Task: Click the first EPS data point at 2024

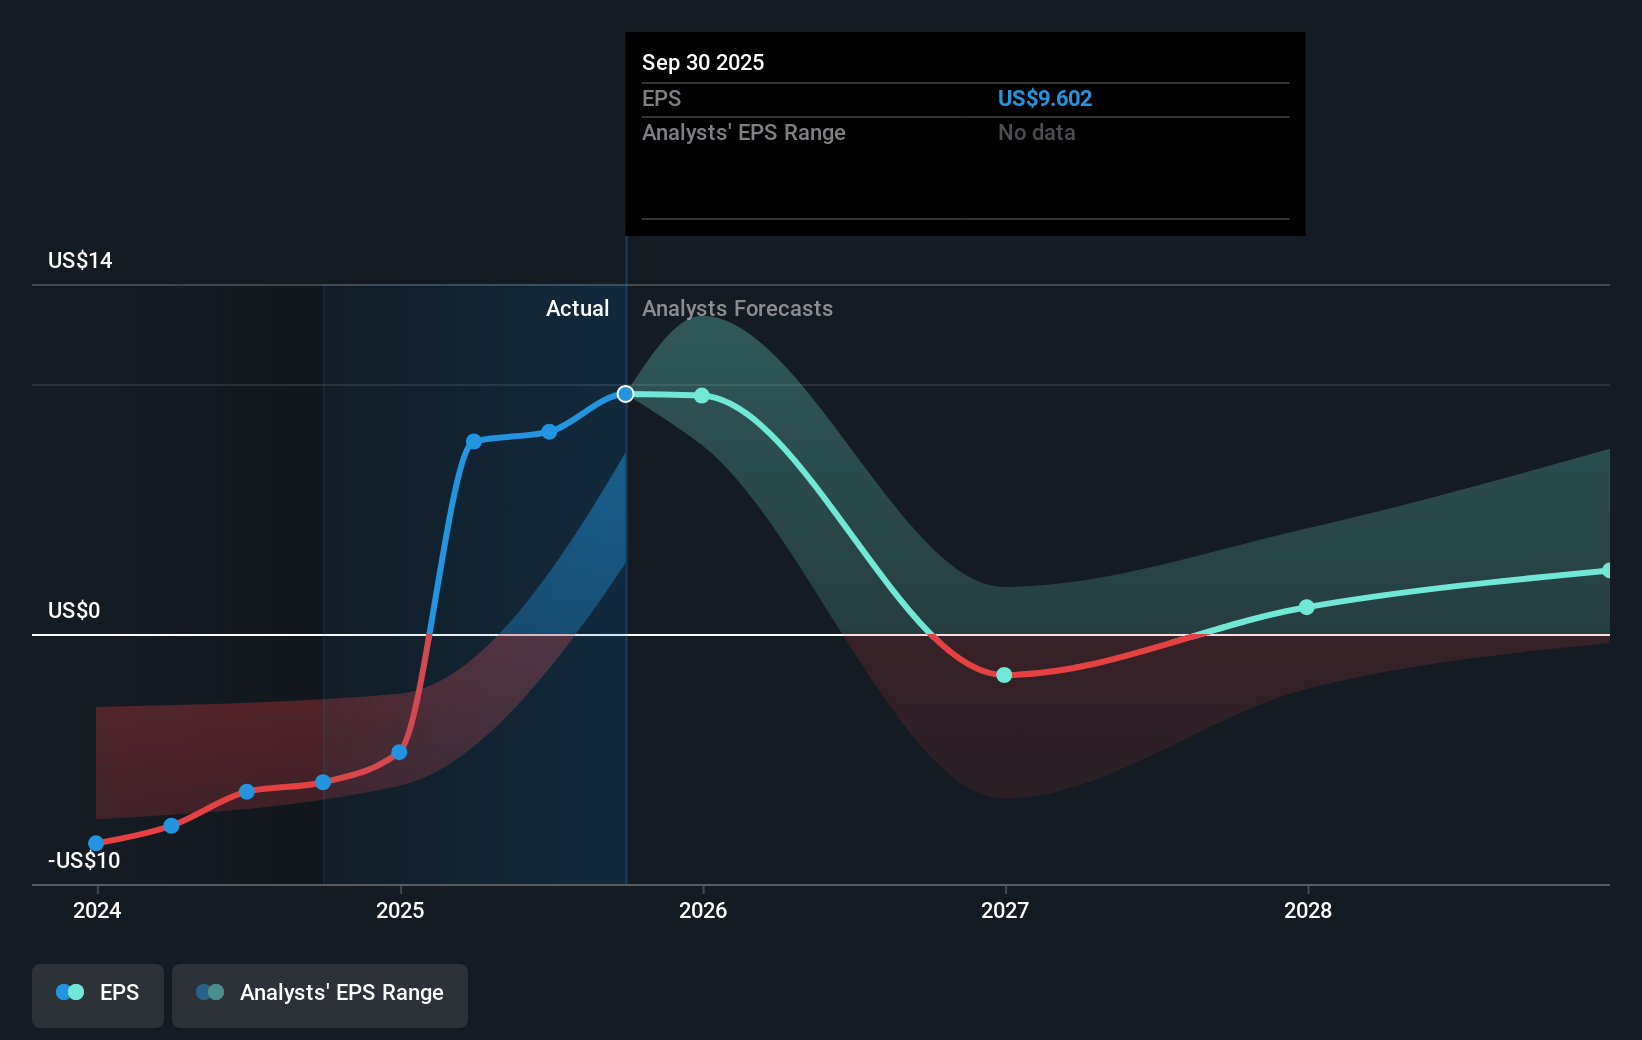Action: 96,843
